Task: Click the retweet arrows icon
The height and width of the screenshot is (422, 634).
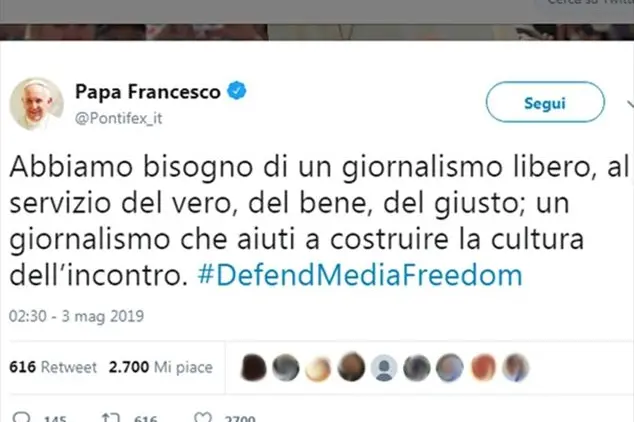Action: click(x=110, y=417)
